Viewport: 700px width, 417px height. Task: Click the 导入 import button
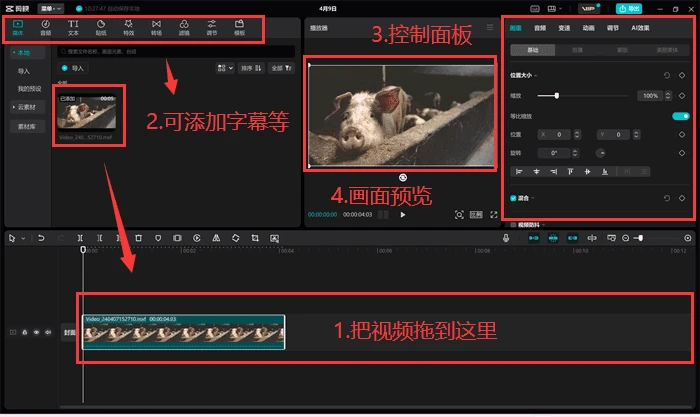click(73, 68)
